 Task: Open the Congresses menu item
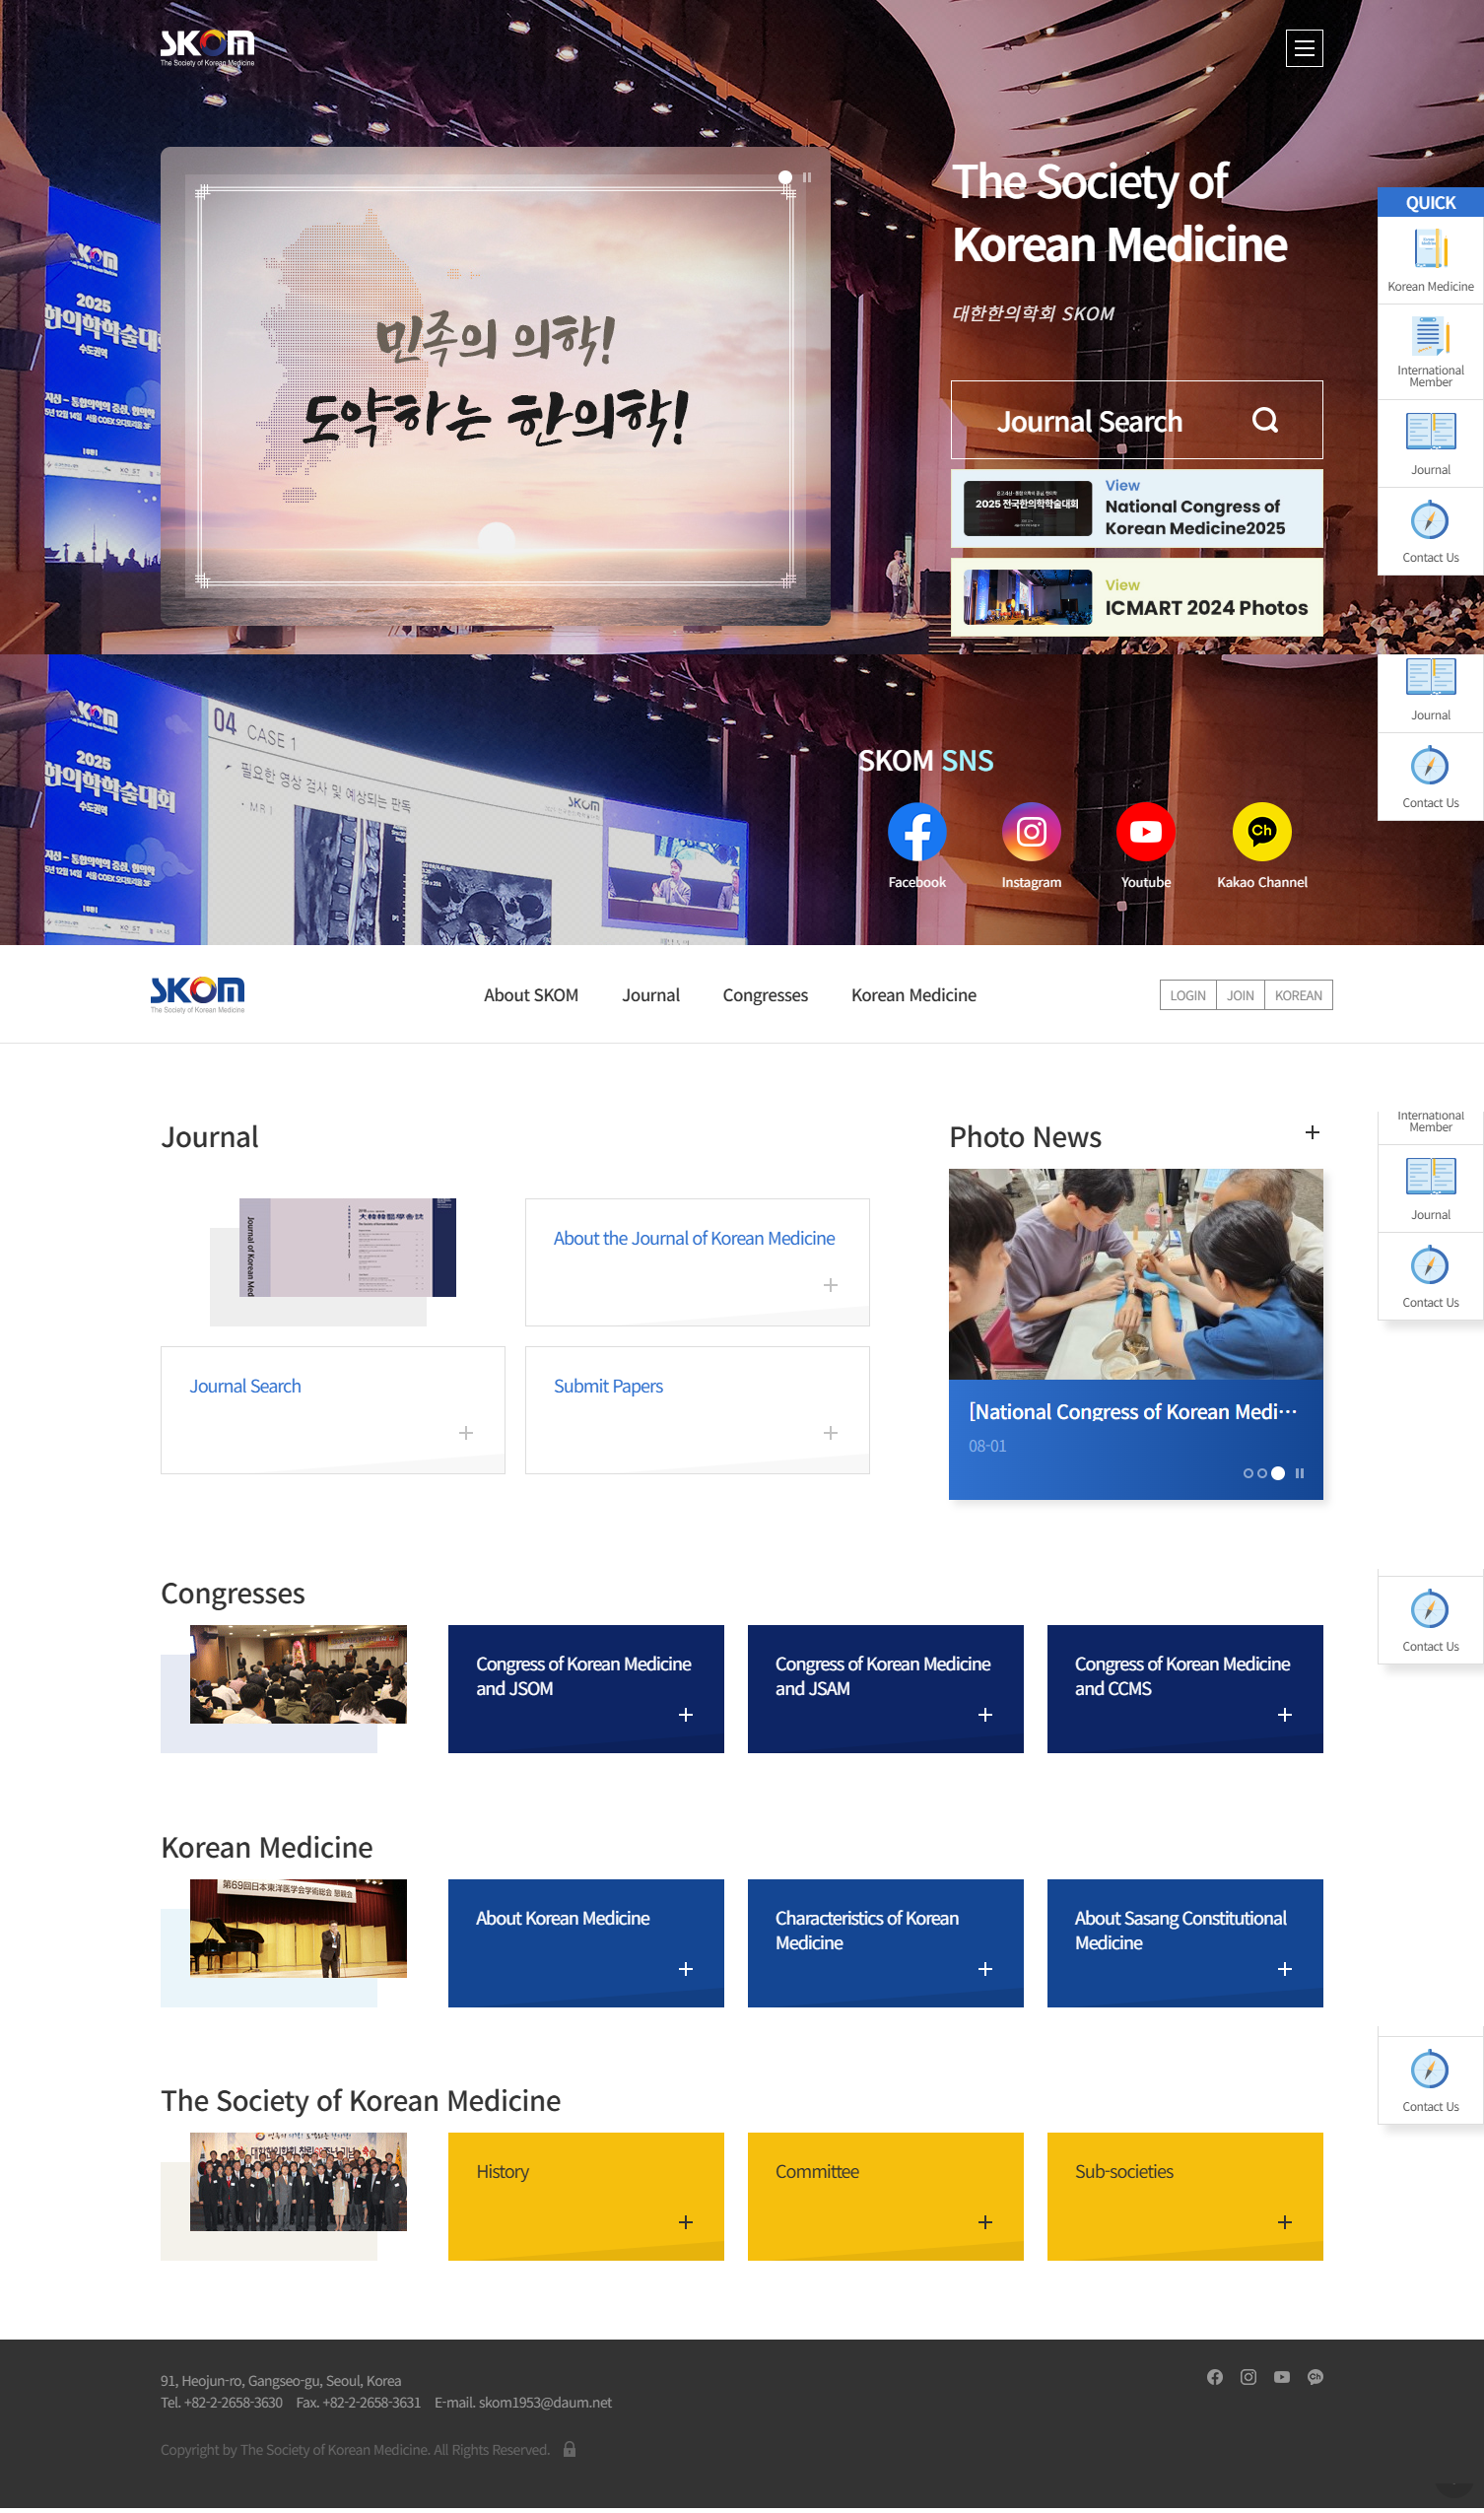tap(764, 995)
